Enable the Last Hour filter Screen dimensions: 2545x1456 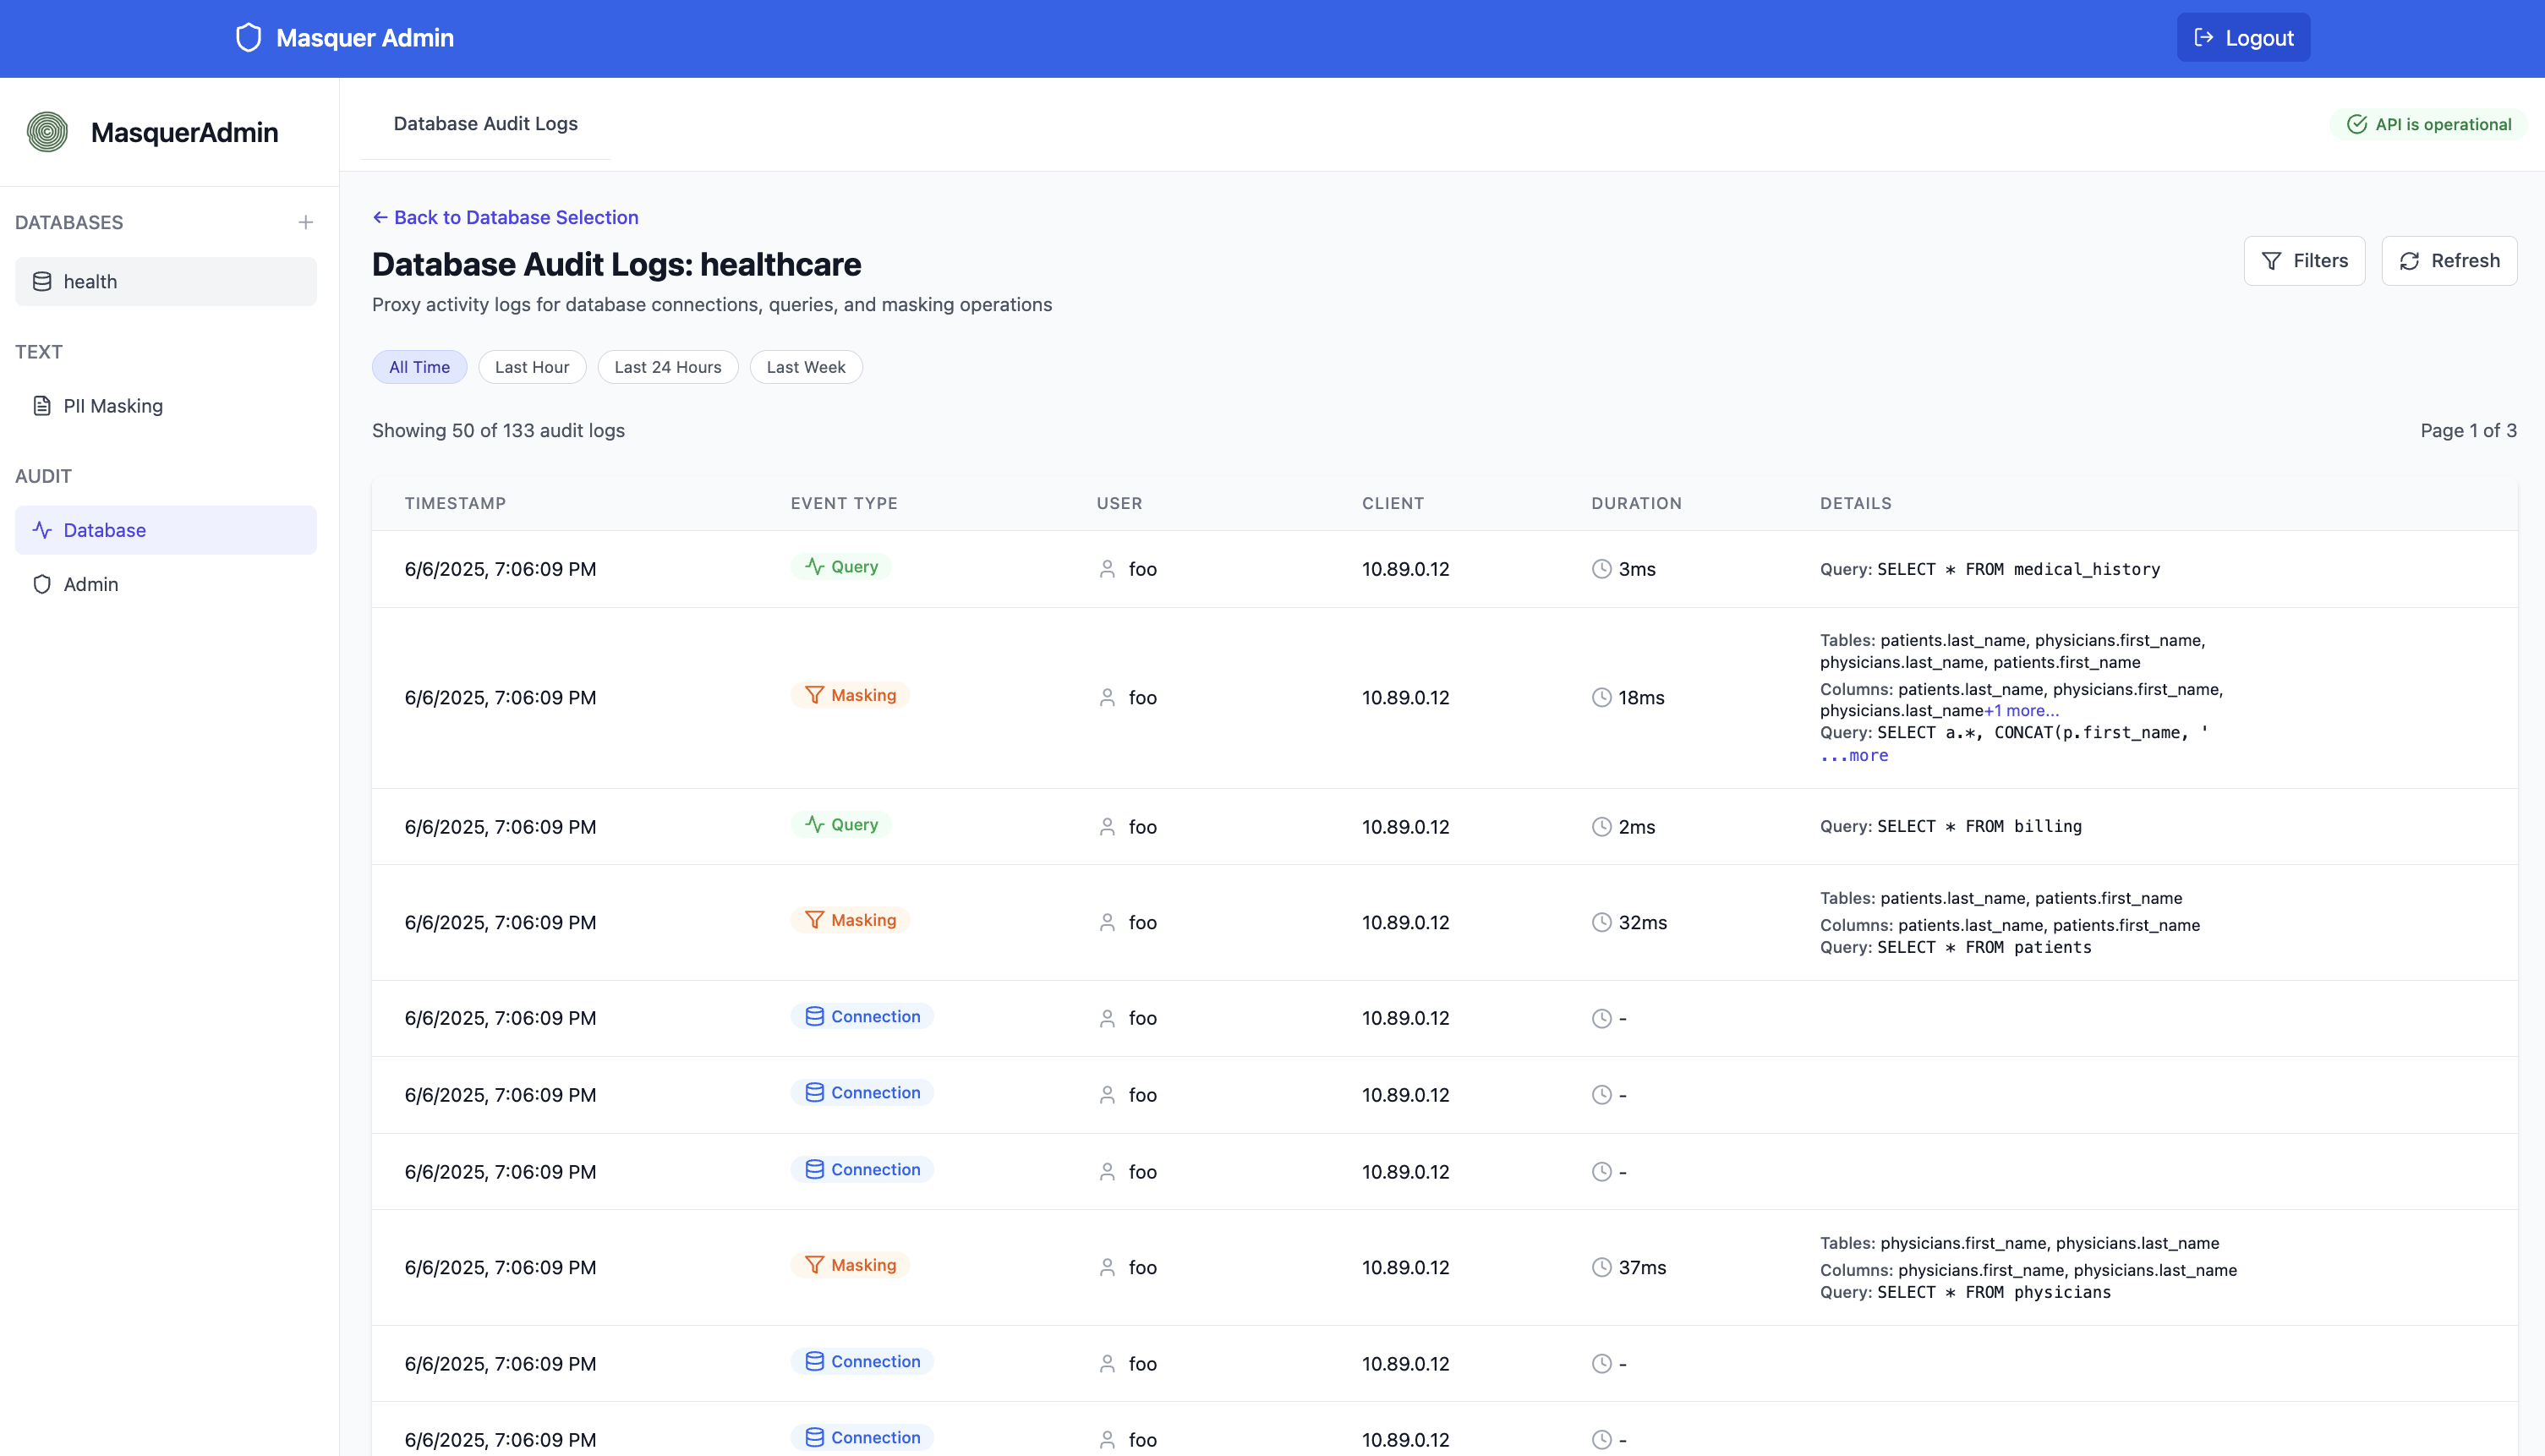[532, 366]
